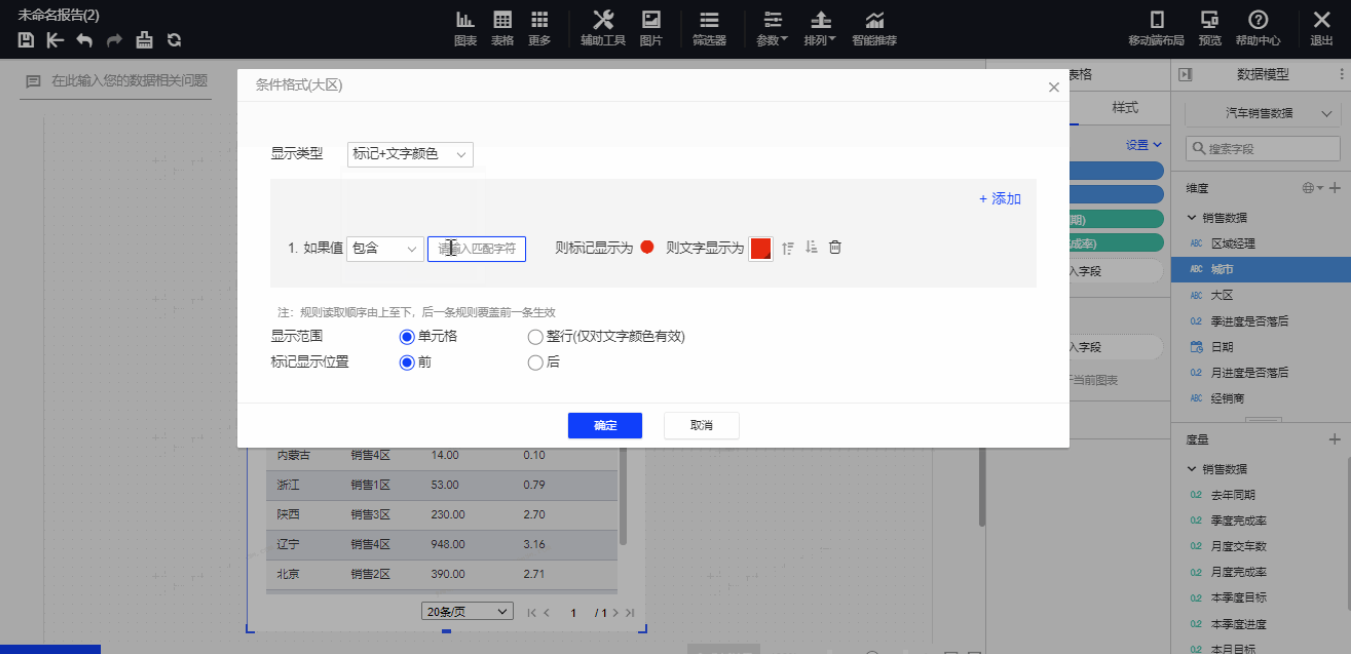Click the 智能推荐 icon

click(874, 28)
